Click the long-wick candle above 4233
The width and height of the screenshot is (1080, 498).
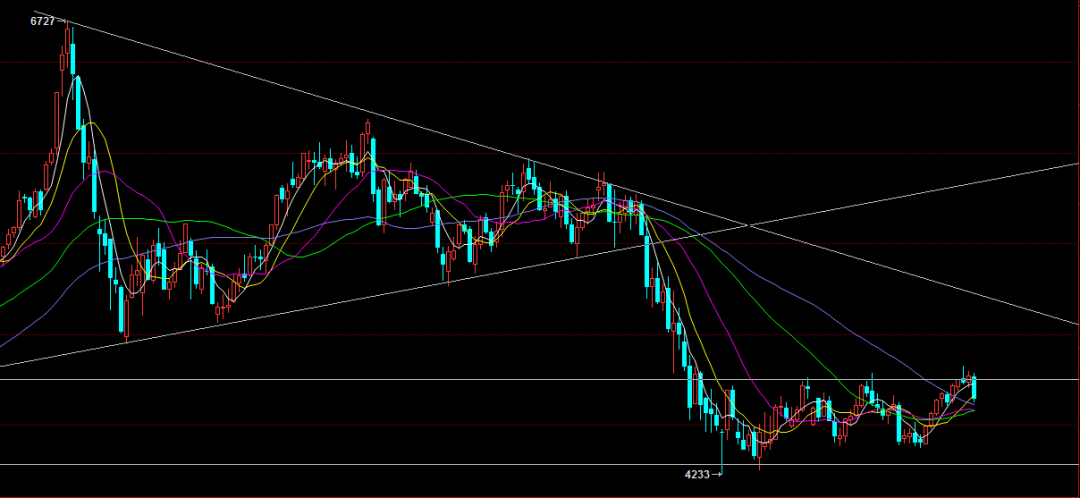pos(722,440)
